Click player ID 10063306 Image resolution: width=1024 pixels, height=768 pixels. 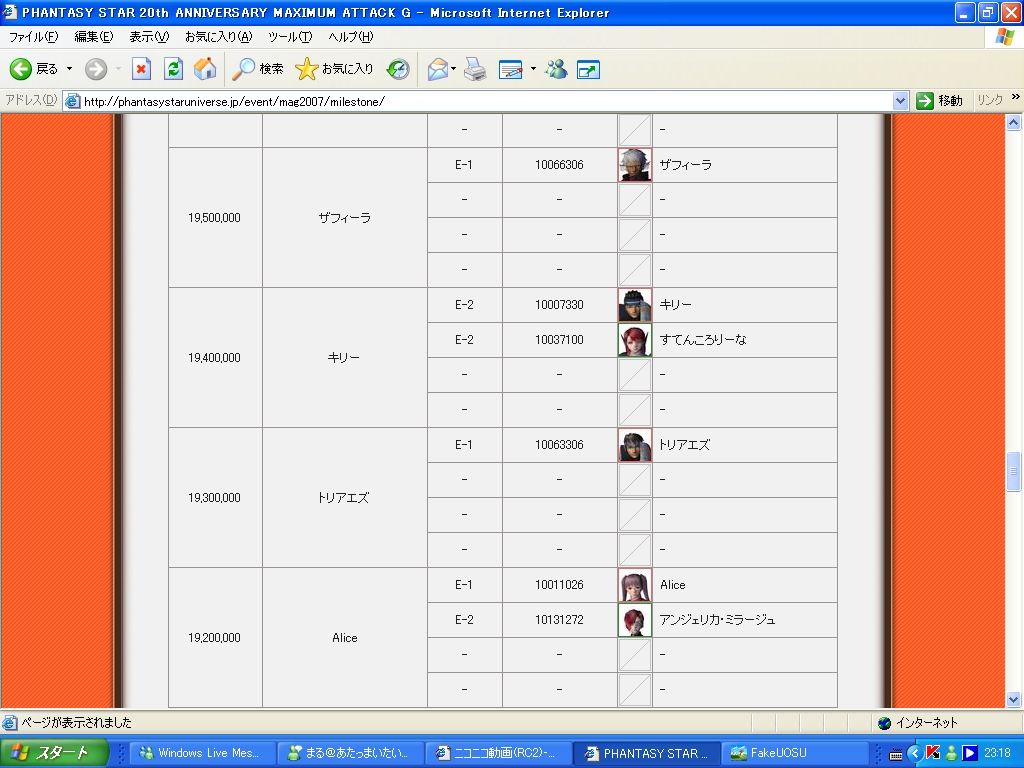click(559, 445)
